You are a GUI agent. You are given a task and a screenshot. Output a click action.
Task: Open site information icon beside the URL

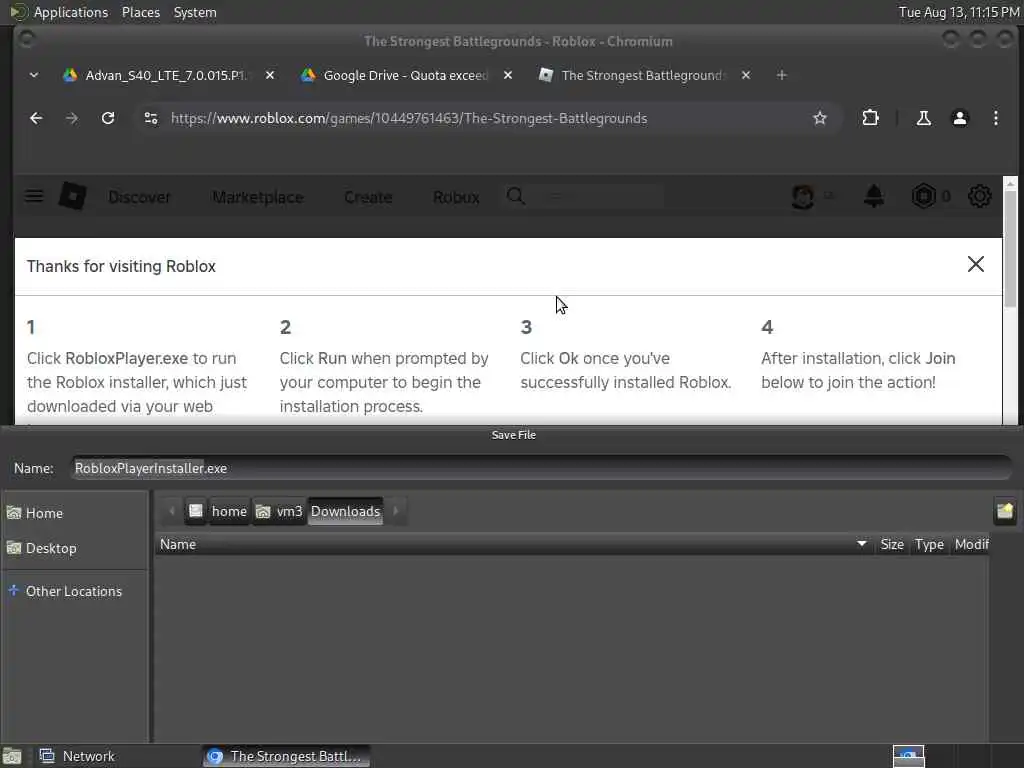coord(151,118)
